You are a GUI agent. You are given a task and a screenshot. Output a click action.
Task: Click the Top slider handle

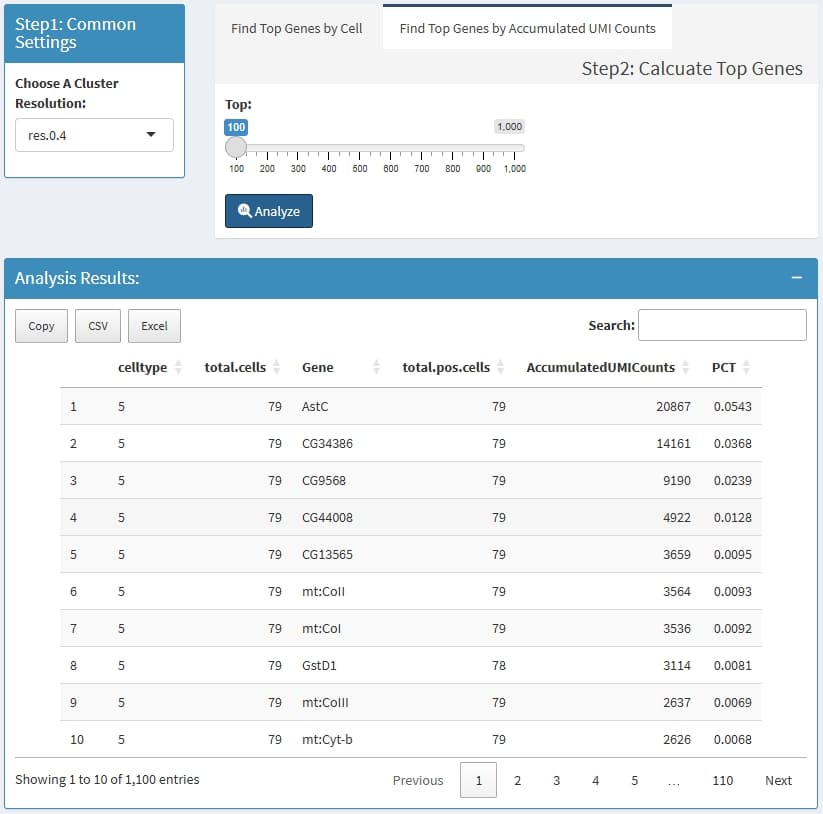[x=236, y=148]
